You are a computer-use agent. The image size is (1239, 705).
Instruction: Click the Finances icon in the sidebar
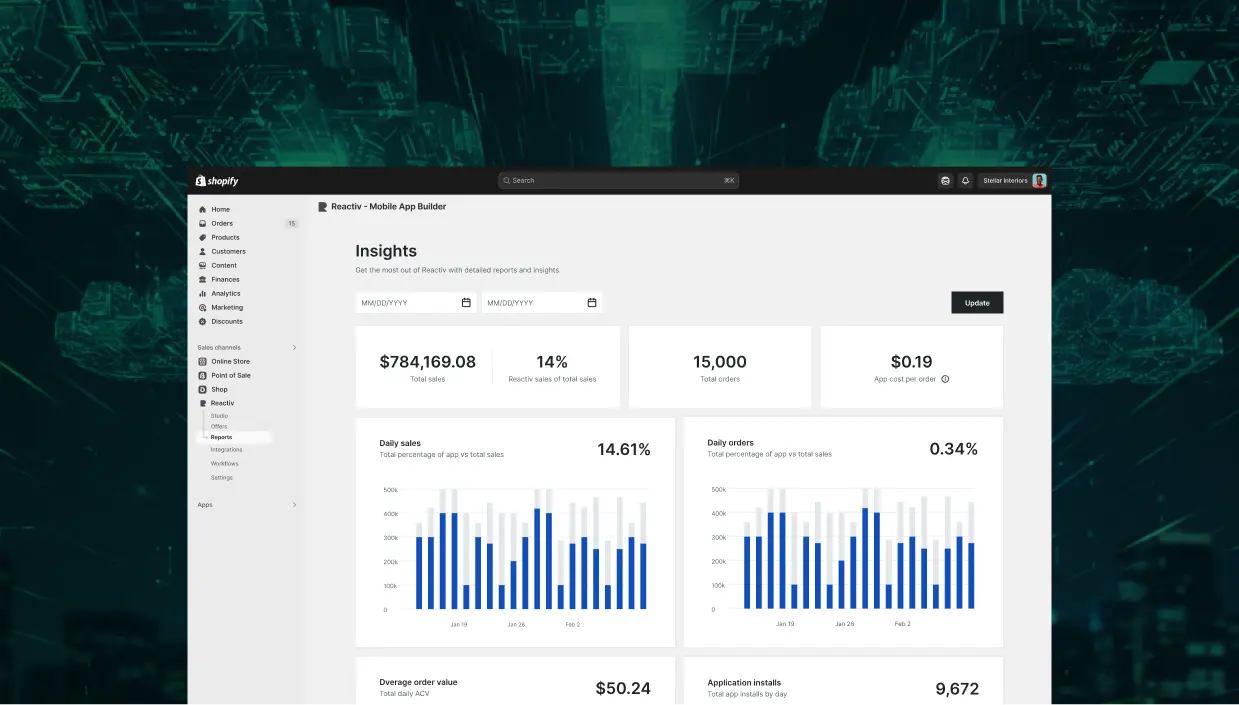[x=203, y=280]
